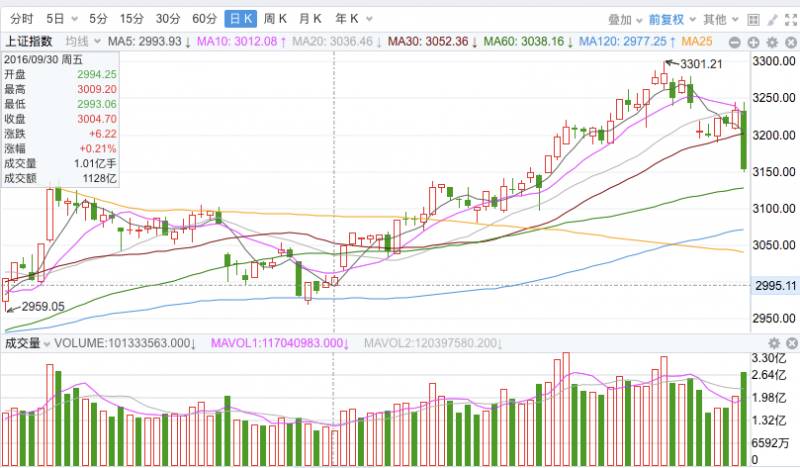The height and width of the screenshot is (468, 800).
Task: Click the MA20: 3036.46 label
Action: pyautogui.click(x=337, y=41)
